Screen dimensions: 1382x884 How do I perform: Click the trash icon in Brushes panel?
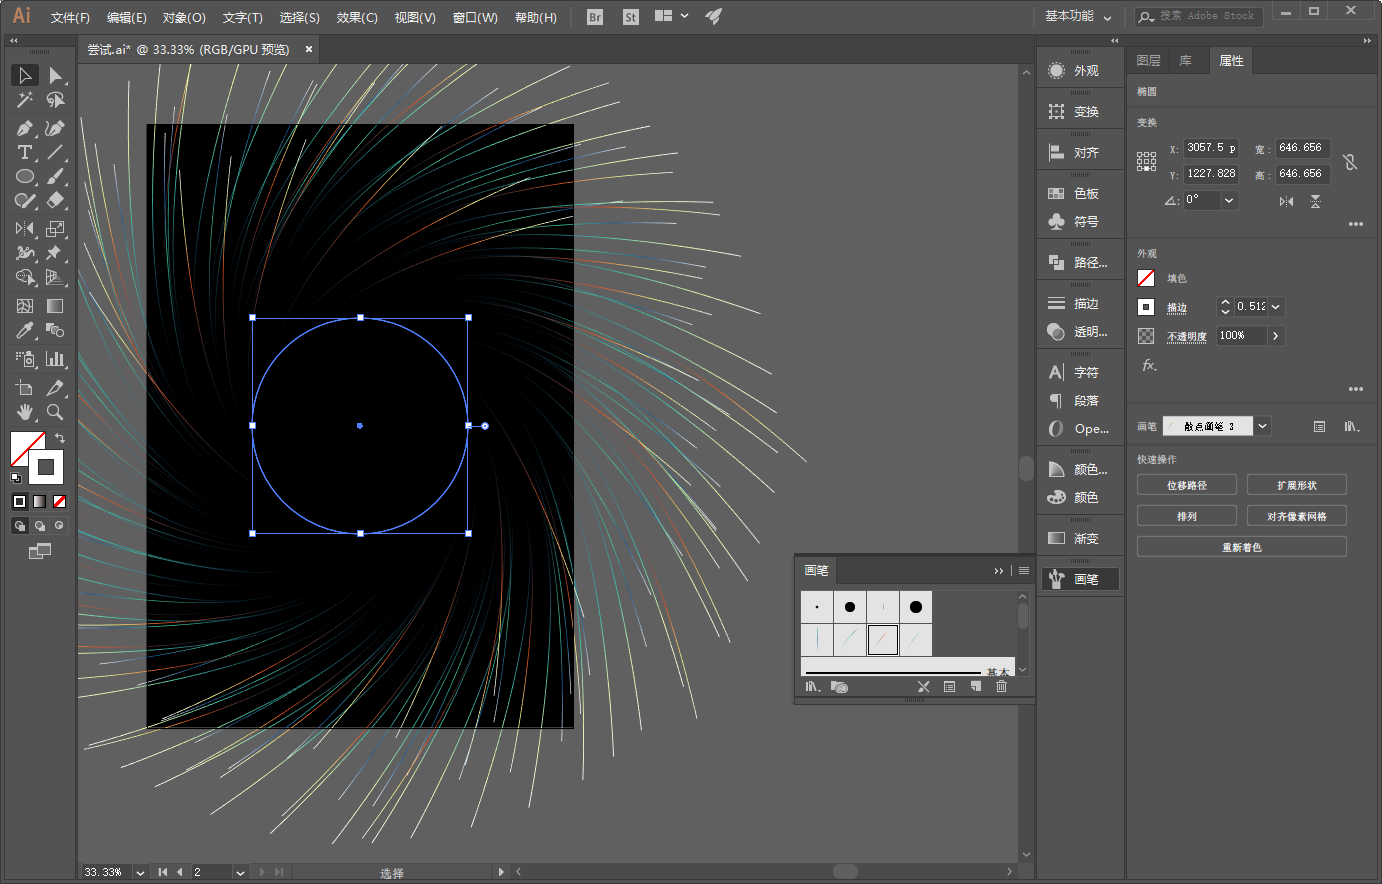click(x=1001, y=687)
